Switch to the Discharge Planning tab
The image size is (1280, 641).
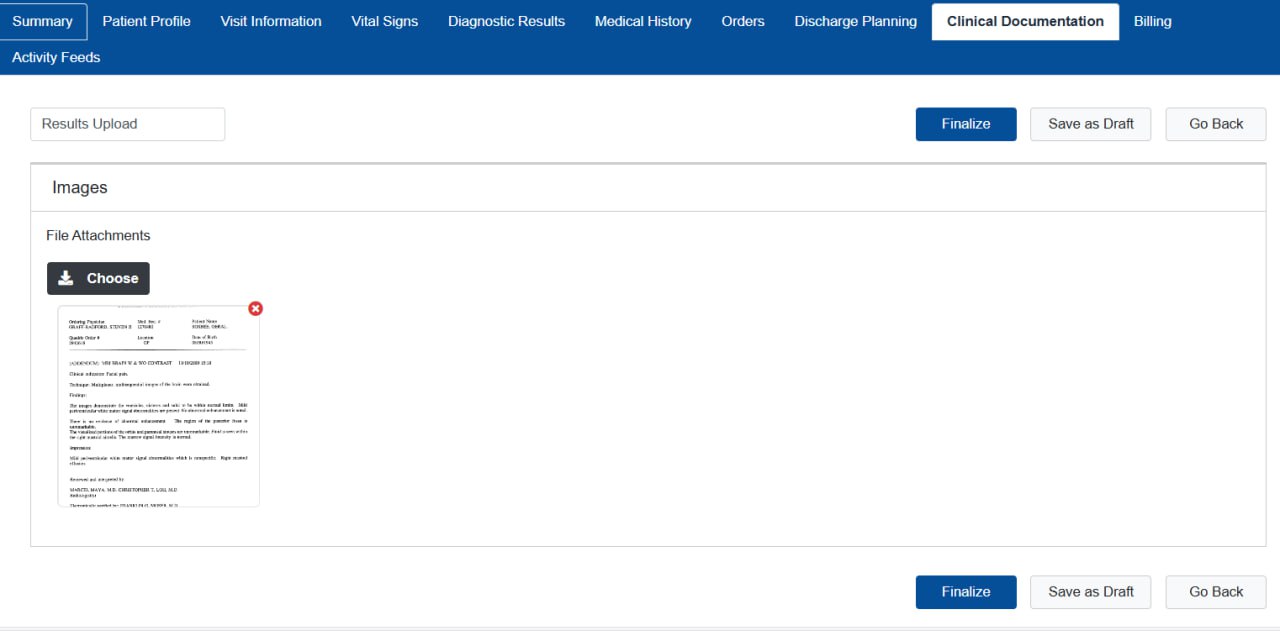[x=855, y=21]
